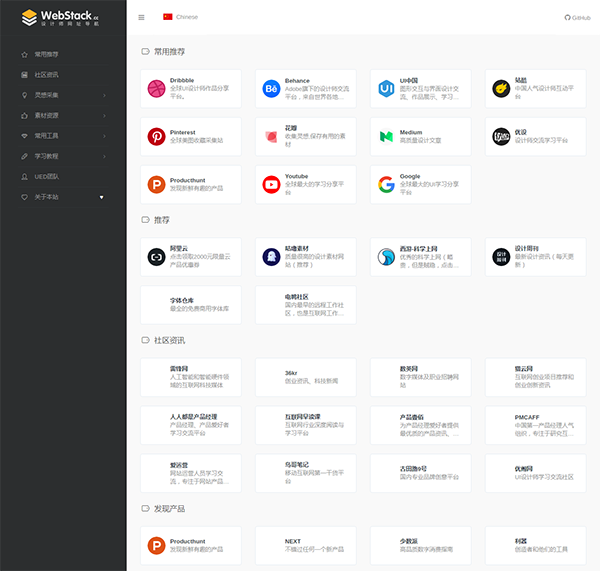Image resolution: width=600 pixels, height=571 pixels.
Task: Expand the 学习教程 sidebar chevron
Action: [x=104, y=156]
